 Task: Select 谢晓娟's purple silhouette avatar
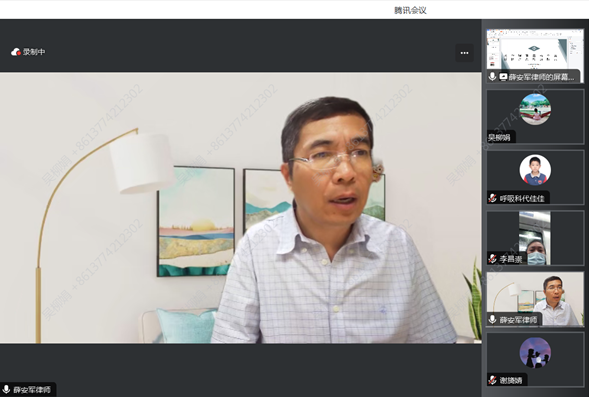click(x=535, y=352)
